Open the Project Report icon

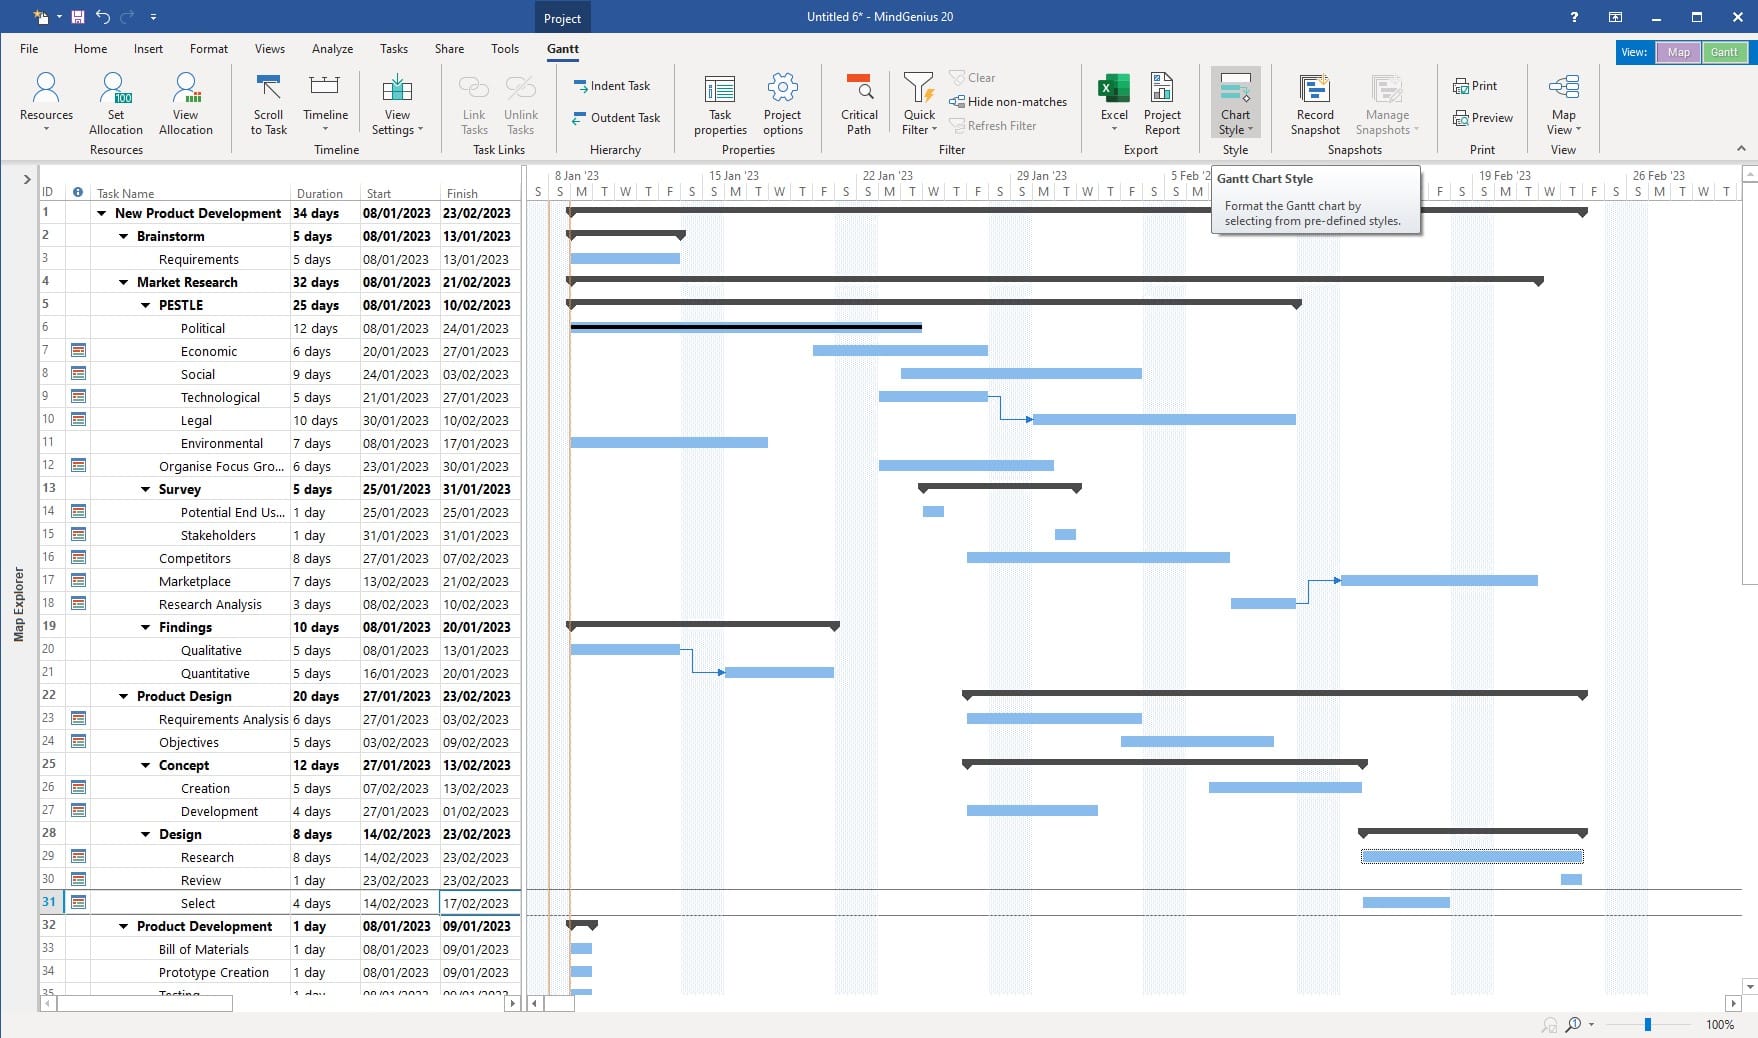pyautogui.click(x=1162, y=89)
